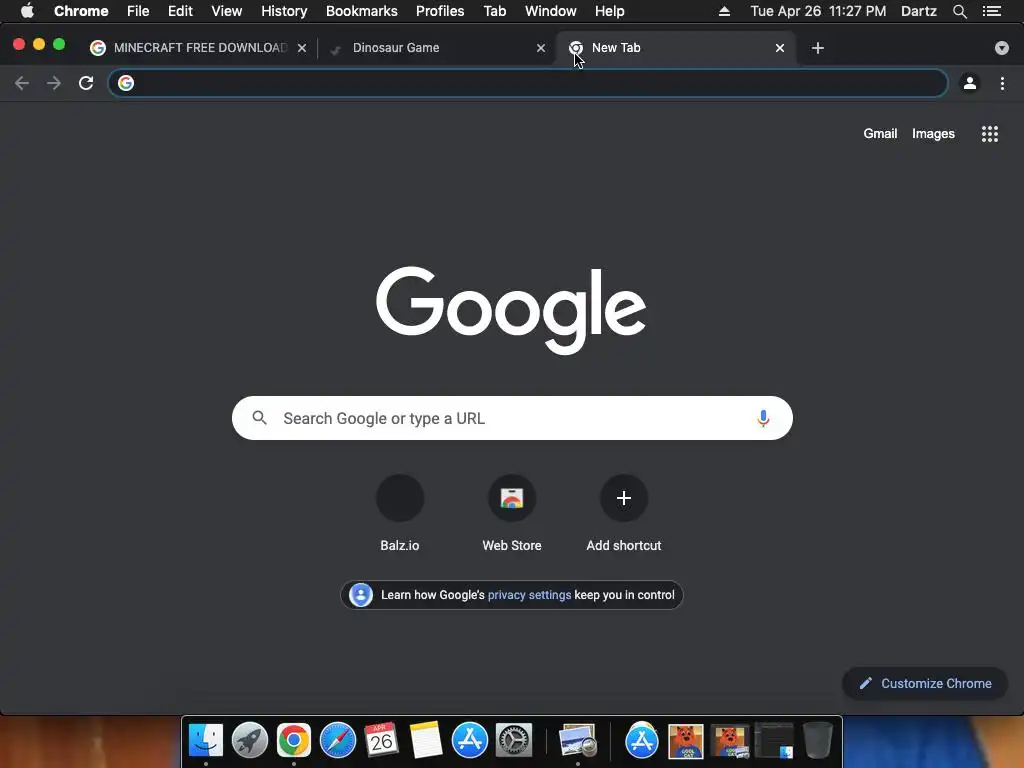
Task: Launch Safari from the Dock
Action: 338,741
